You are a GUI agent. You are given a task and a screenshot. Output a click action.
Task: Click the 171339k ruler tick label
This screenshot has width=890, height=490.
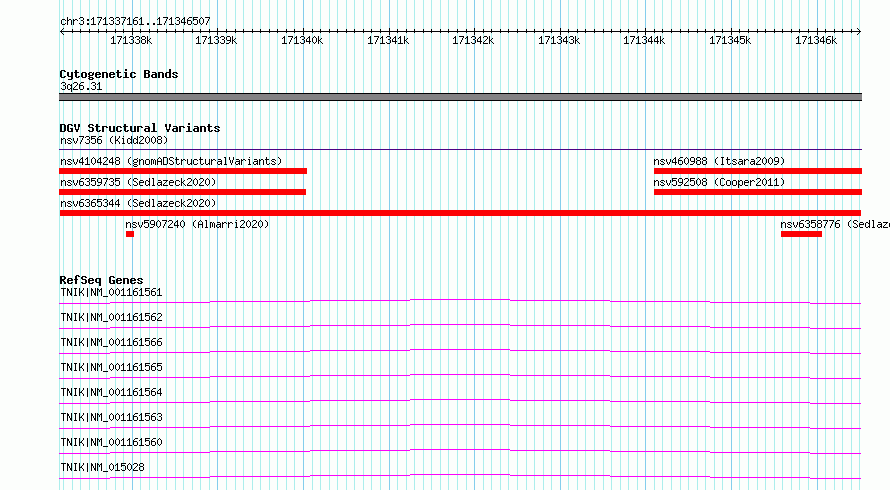pos(216,40)
